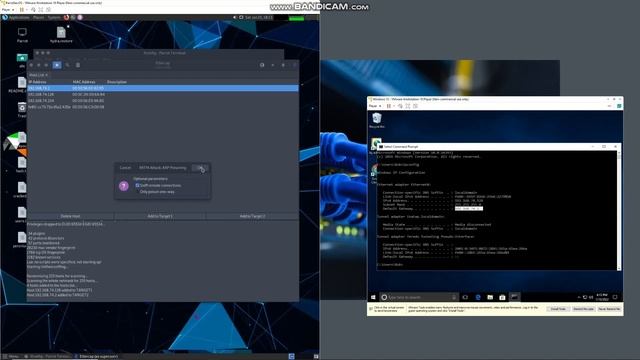Click the Description column header
640x360 pixels.
pyautogui.click(x=117, y=82)
